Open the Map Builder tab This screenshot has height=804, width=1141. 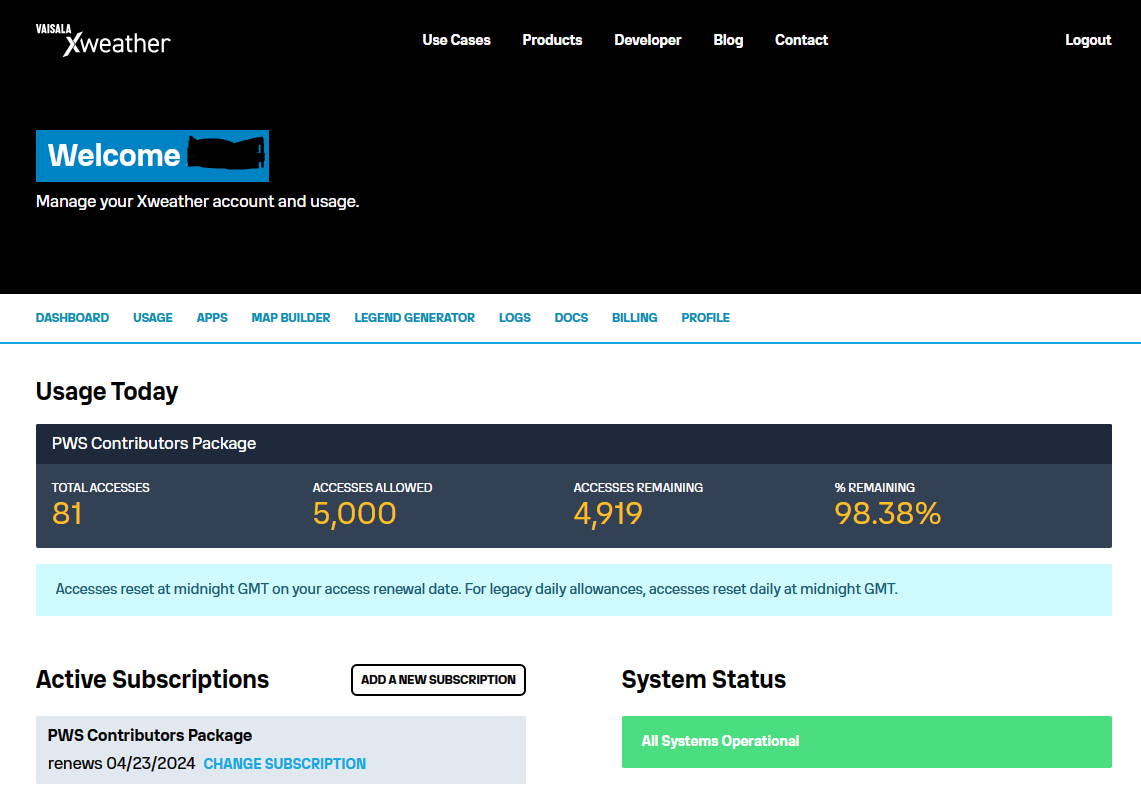click(x=290, y=318)
